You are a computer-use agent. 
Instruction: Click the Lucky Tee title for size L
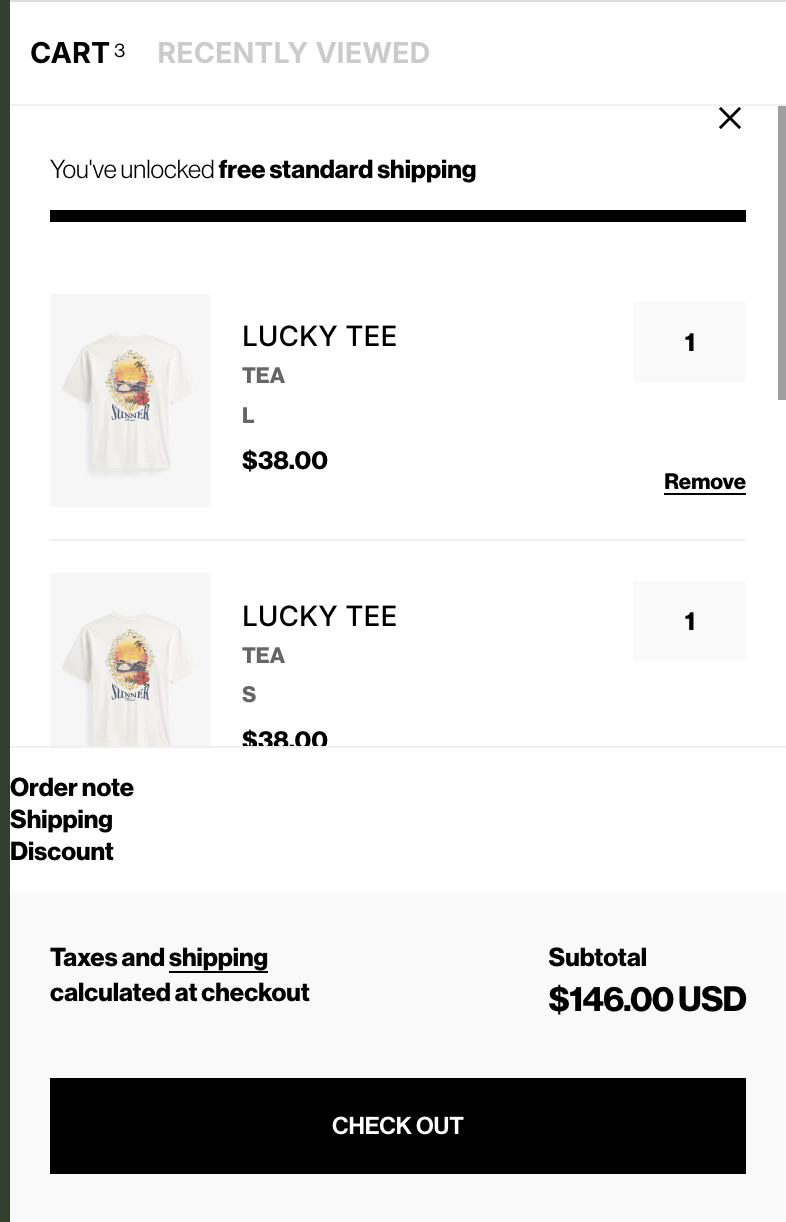coord(320,336)
